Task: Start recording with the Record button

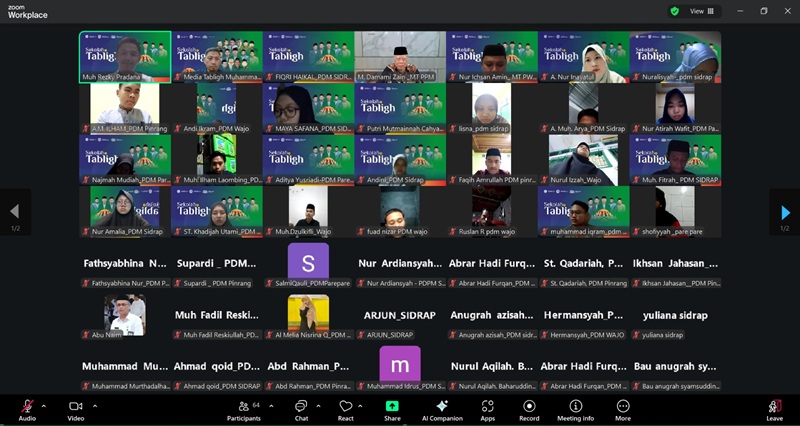Action: click(x=529, y=408)
